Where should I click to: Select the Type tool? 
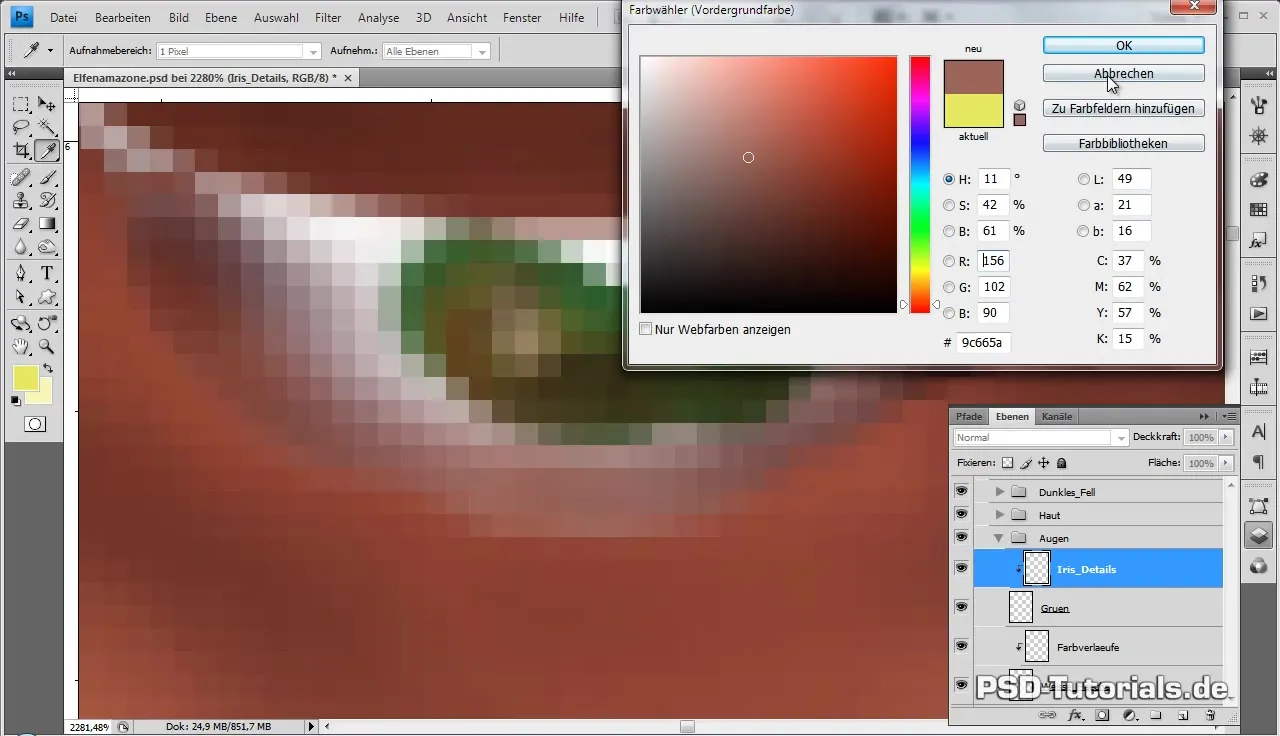pos(47,274)
